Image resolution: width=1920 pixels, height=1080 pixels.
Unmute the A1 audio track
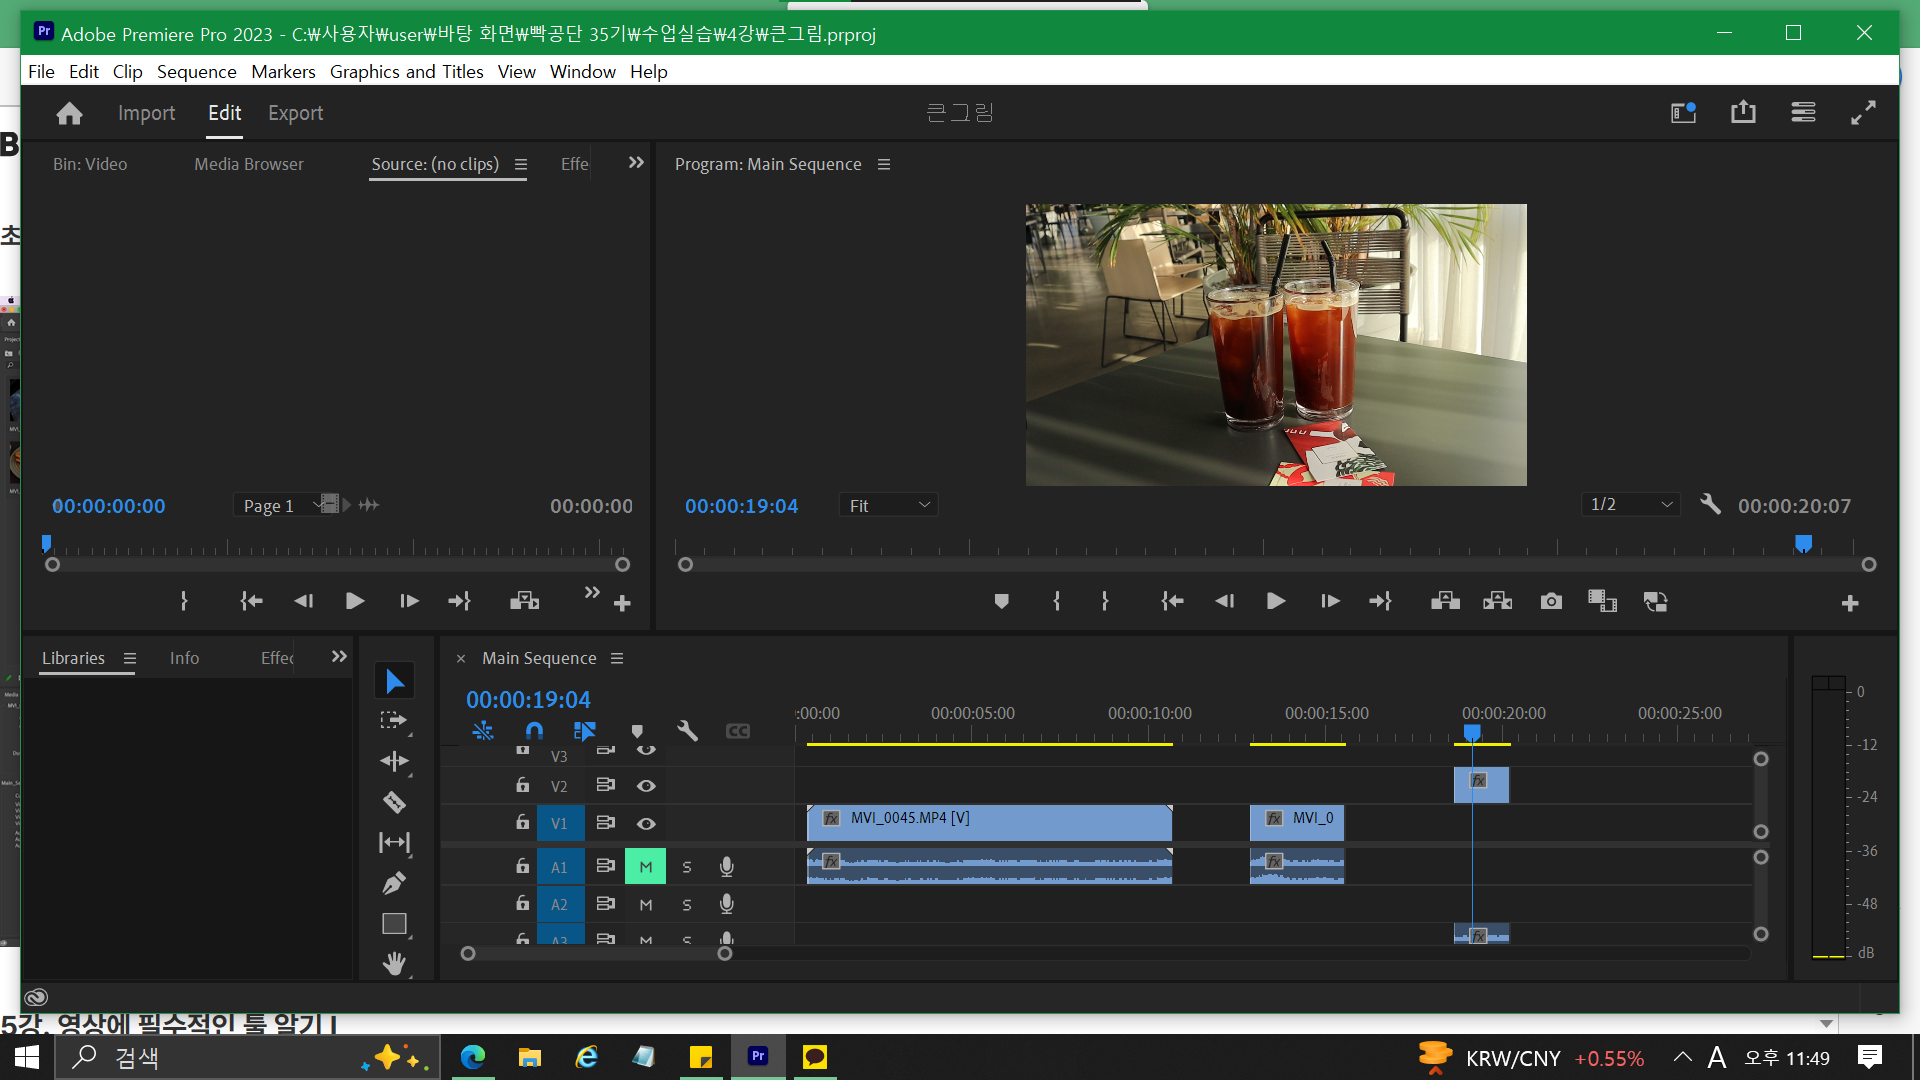pos(645,867)
